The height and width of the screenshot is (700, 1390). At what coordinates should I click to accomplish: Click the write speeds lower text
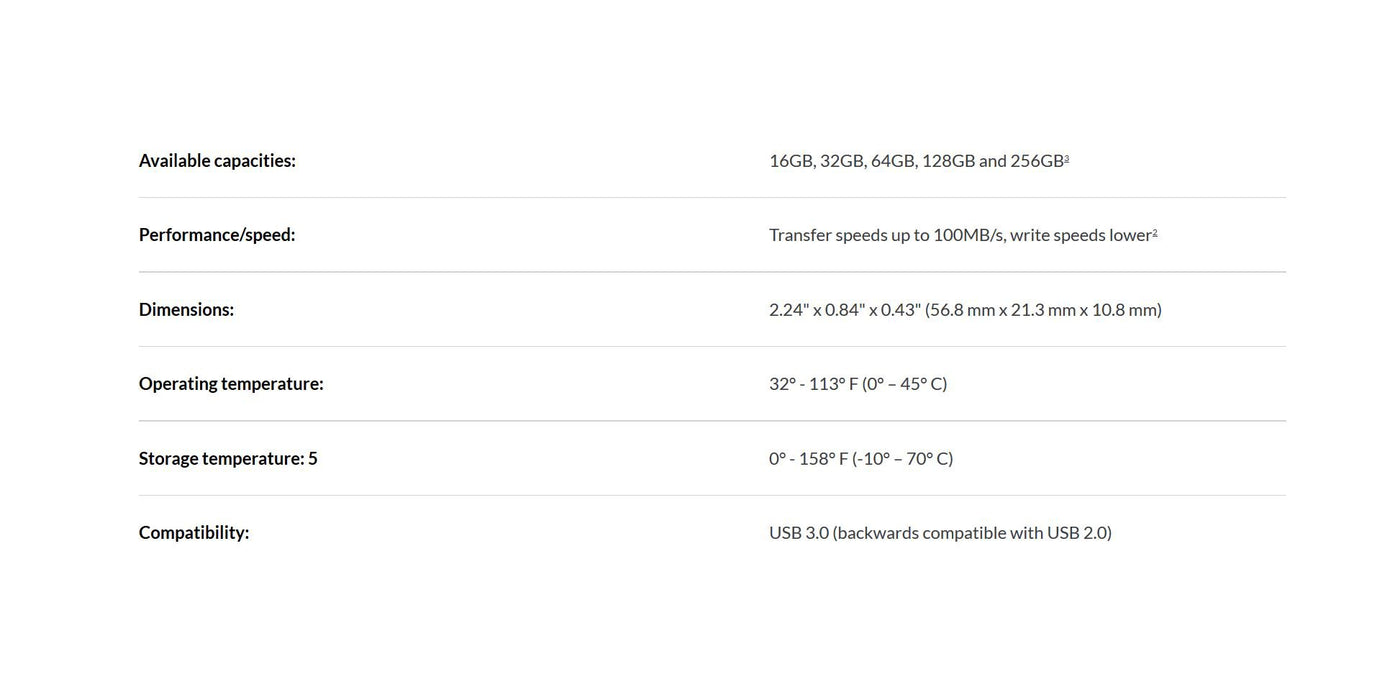[1081, 235]
